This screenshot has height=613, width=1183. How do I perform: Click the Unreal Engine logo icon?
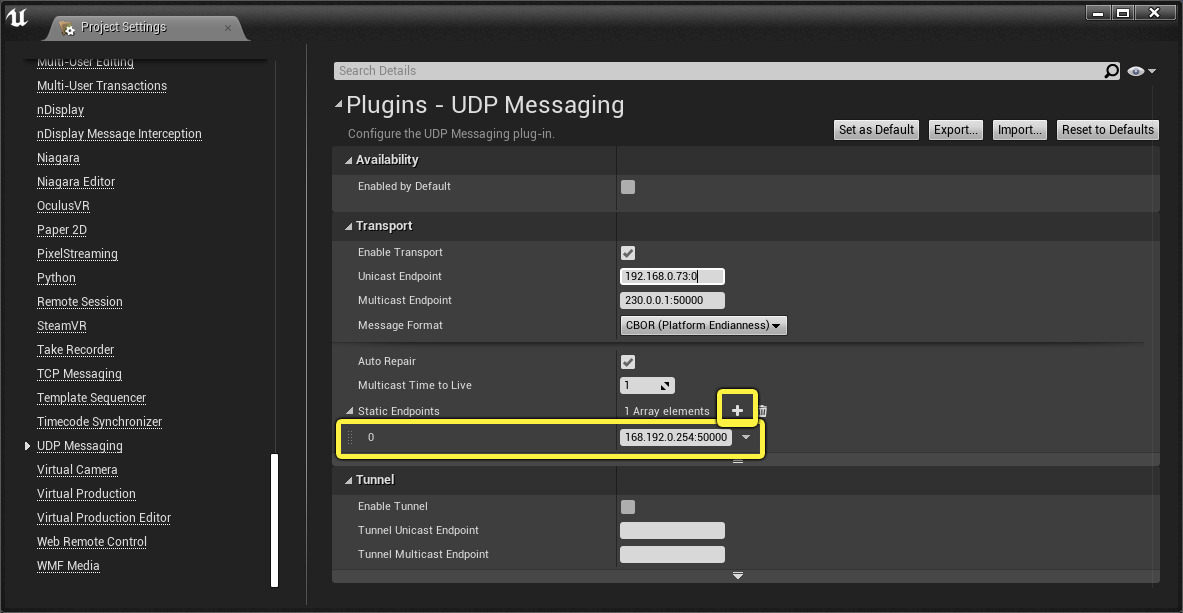coord(16,18)
